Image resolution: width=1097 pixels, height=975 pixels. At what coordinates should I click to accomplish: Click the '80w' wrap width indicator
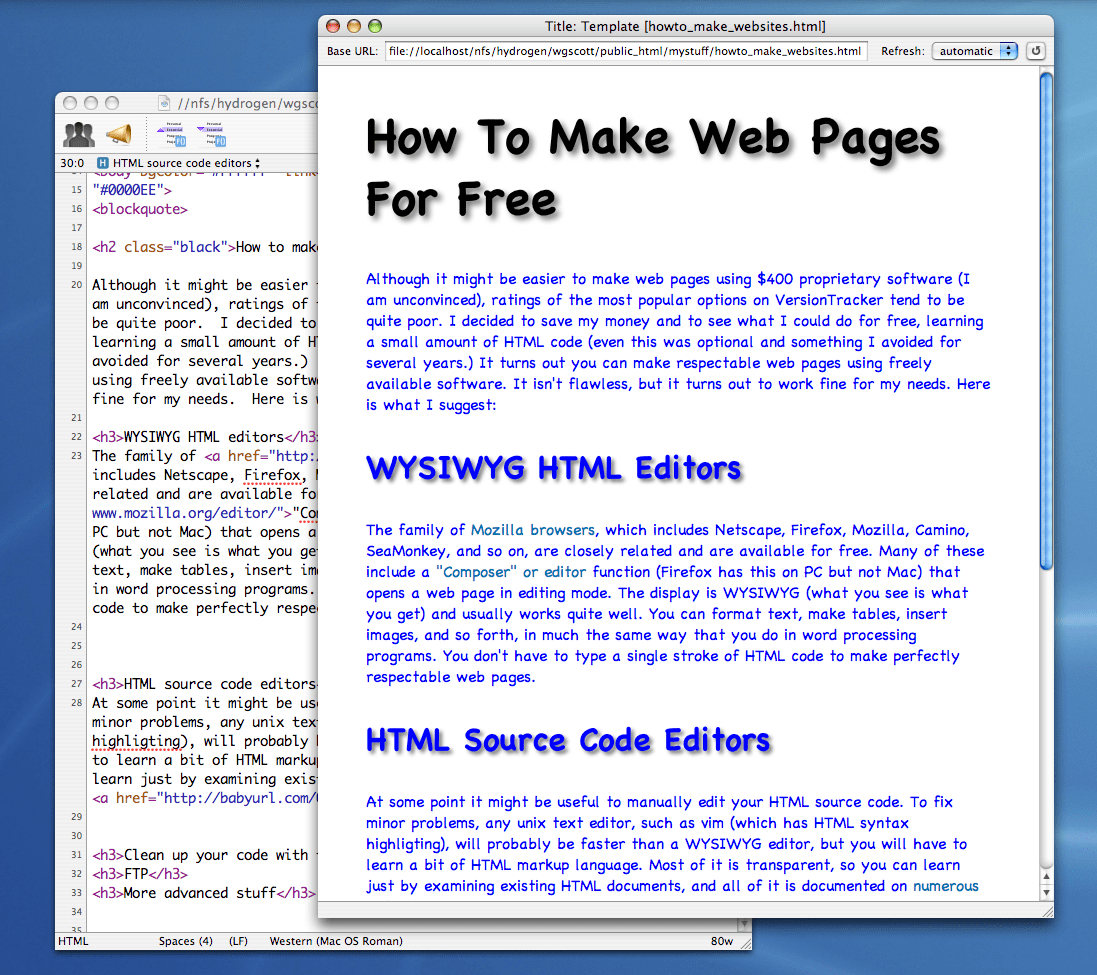point(721,941)
